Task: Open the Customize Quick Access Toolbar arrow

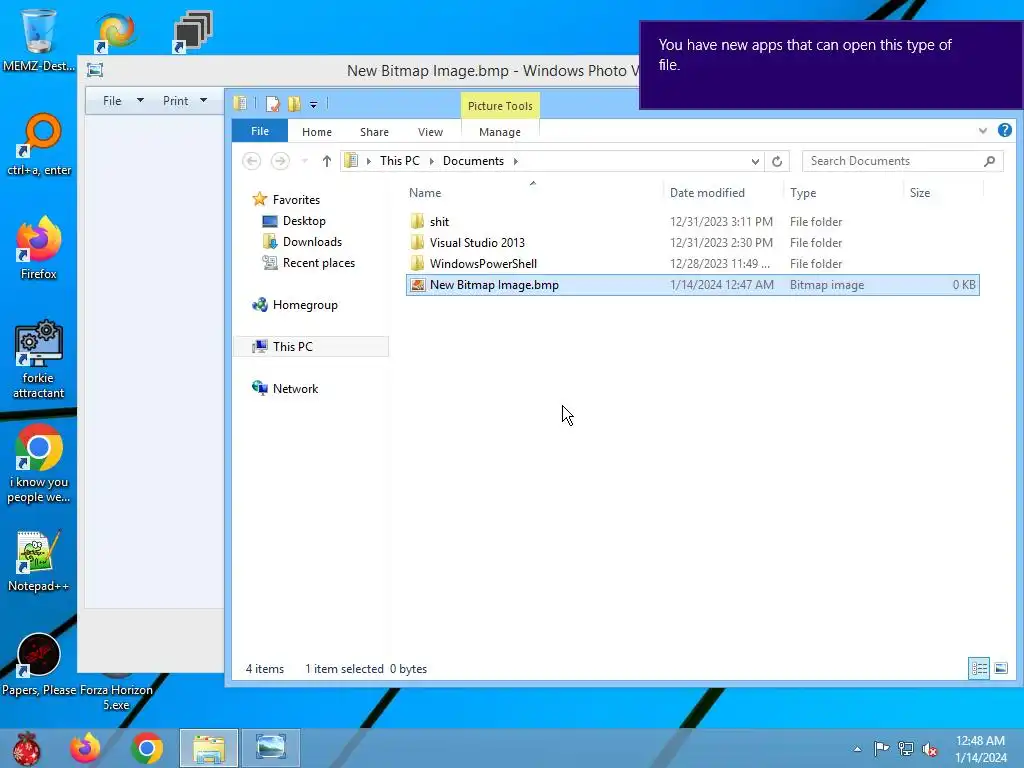Action: tap(313, 104)
